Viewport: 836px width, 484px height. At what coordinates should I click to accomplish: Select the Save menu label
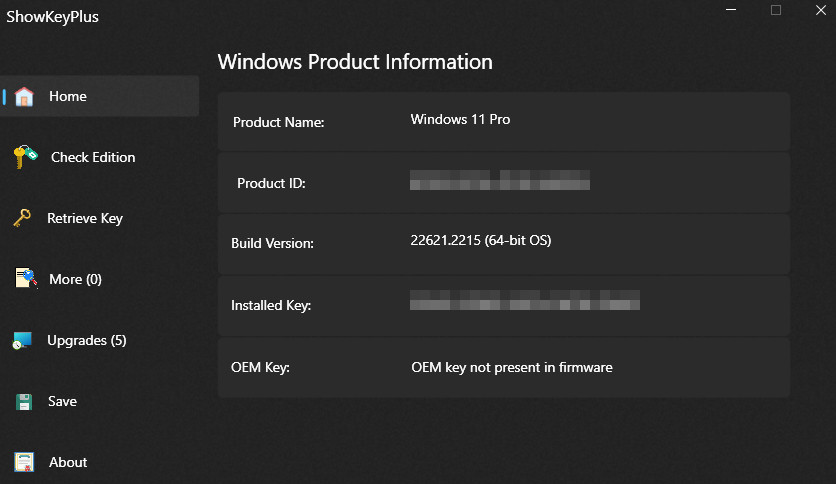point(62,401)
